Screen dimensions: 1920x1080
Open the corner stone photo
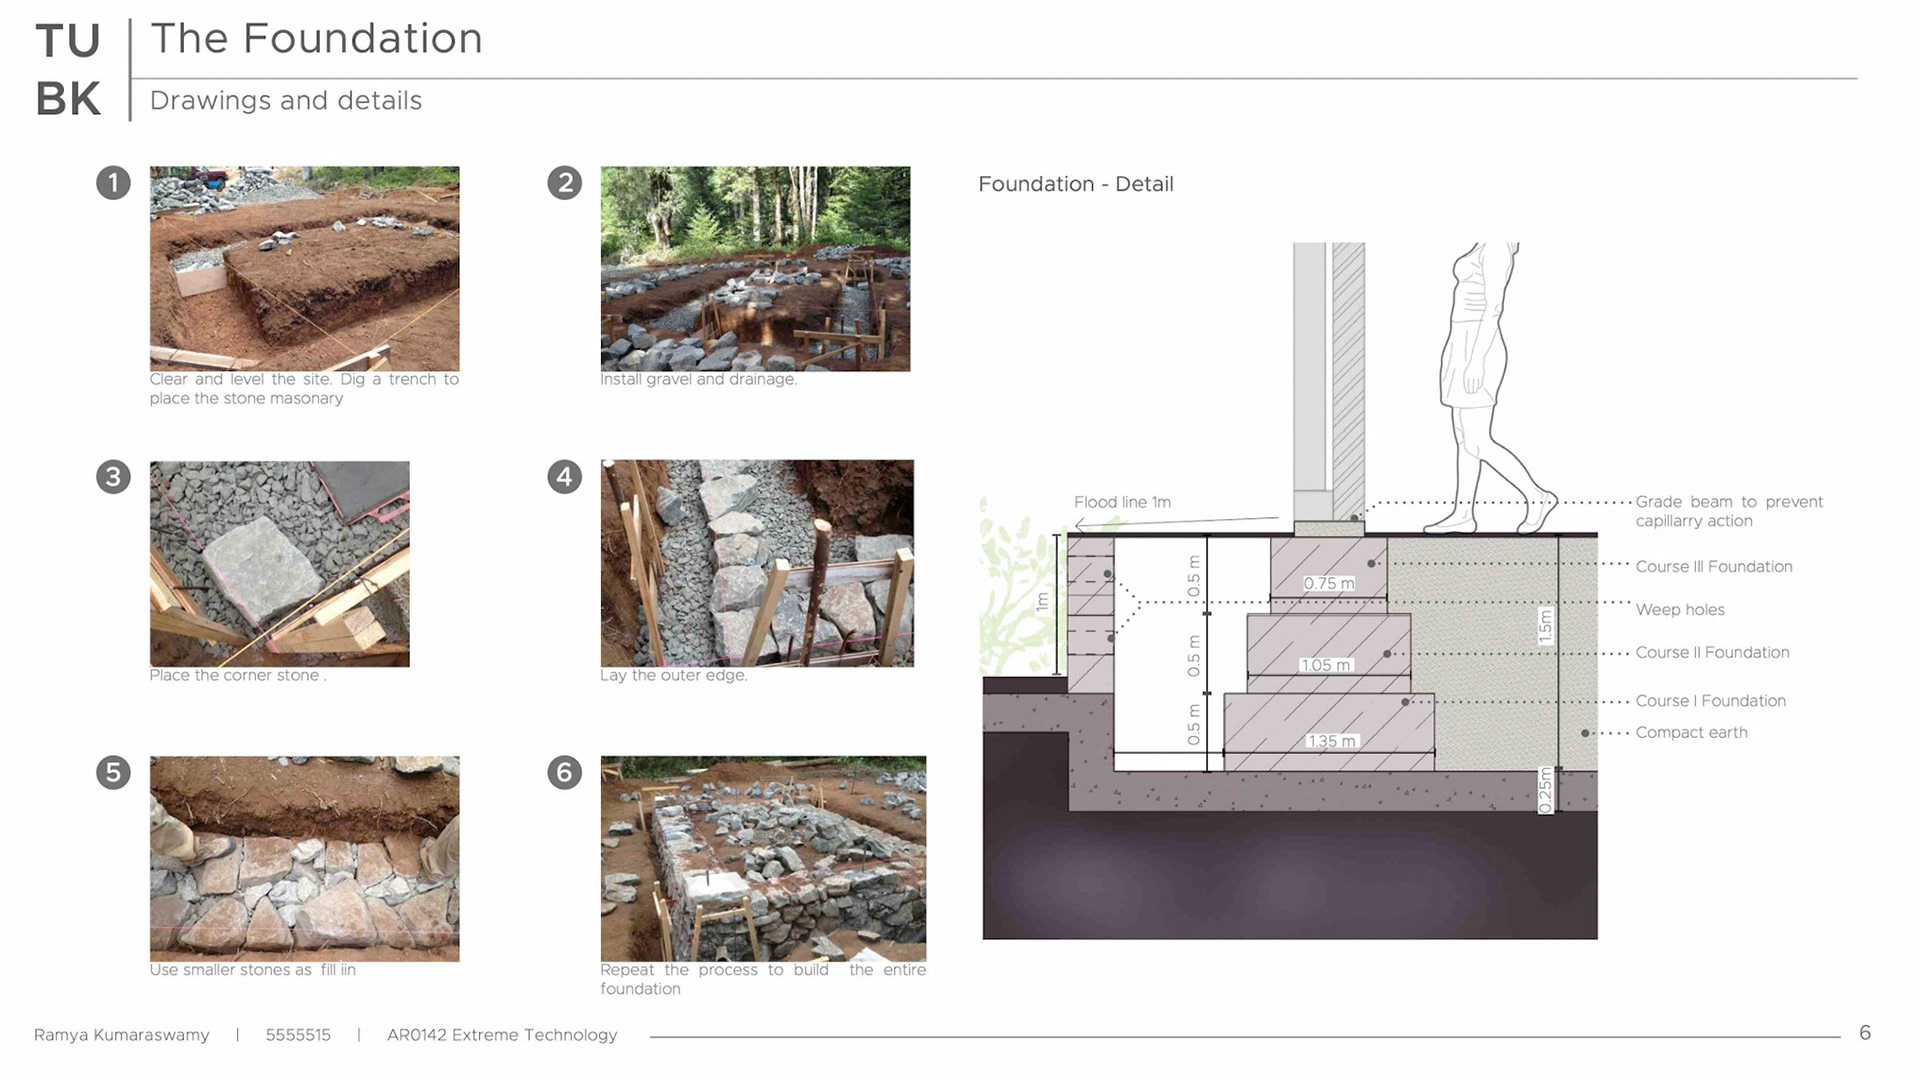[x=279, y=563]
